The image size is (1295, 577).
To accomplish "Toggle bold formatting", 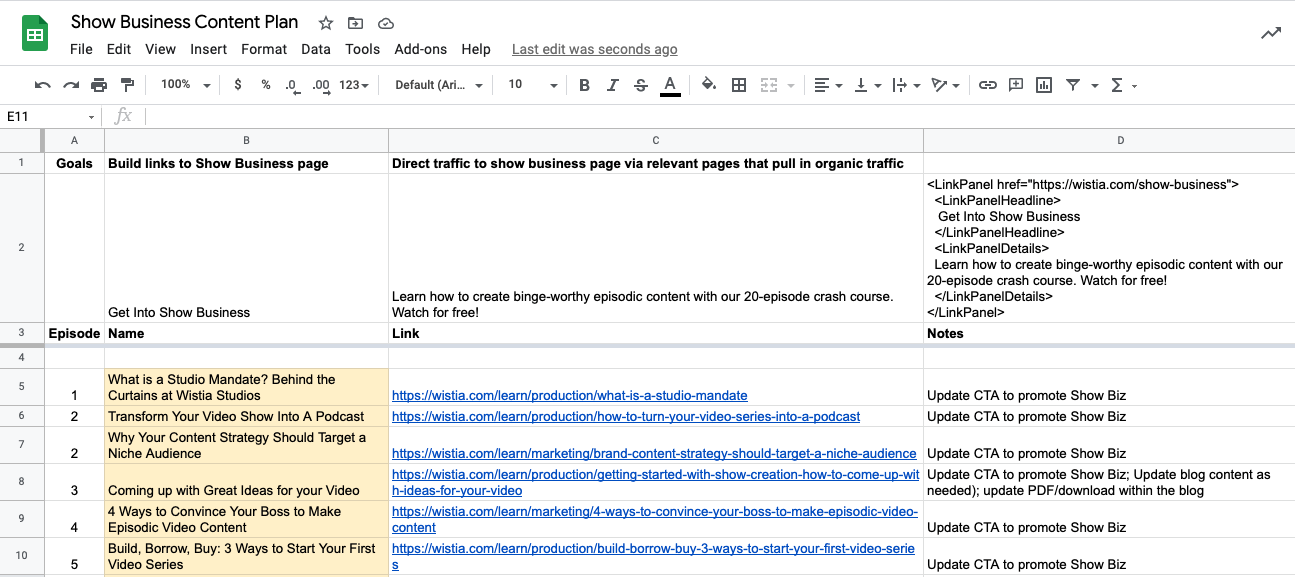I will (585, 85).
